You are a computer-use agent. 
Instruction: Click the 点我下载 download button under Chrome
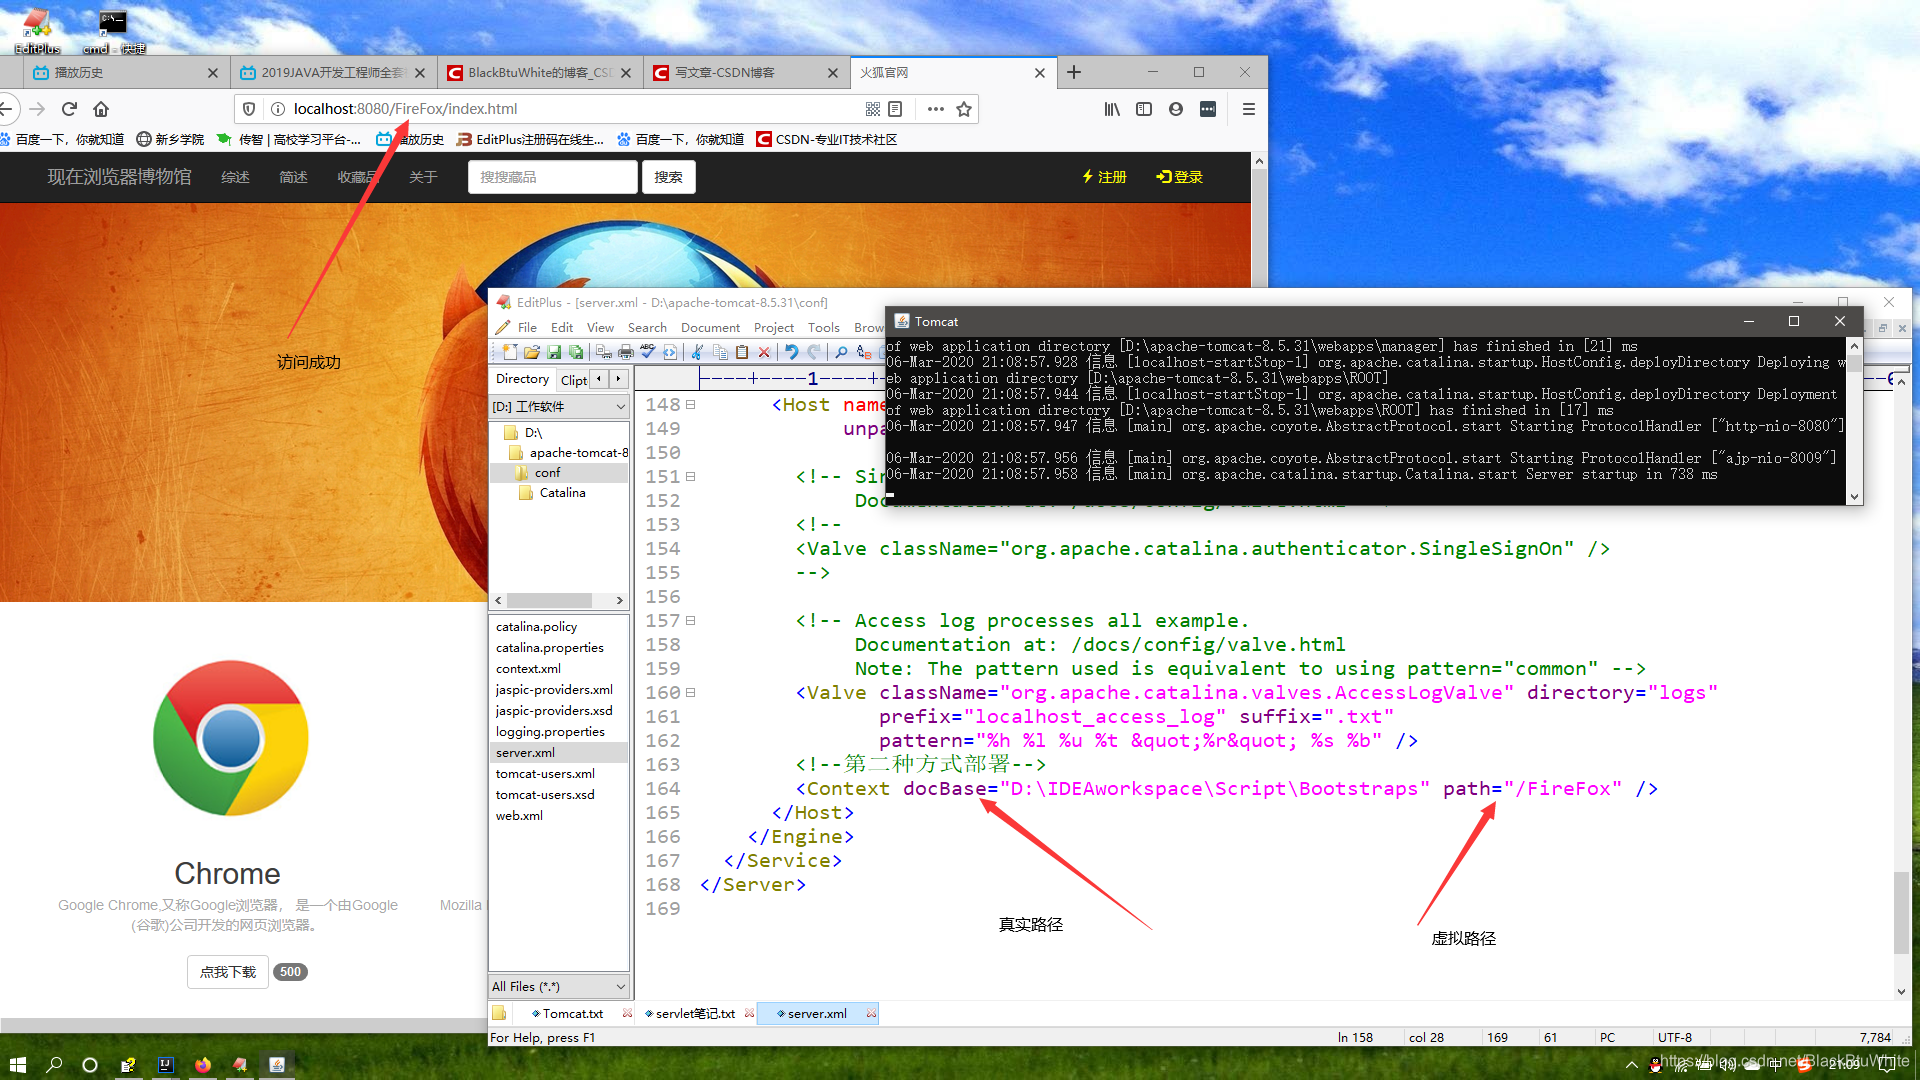pyautogui.click(x=228, y=972)
